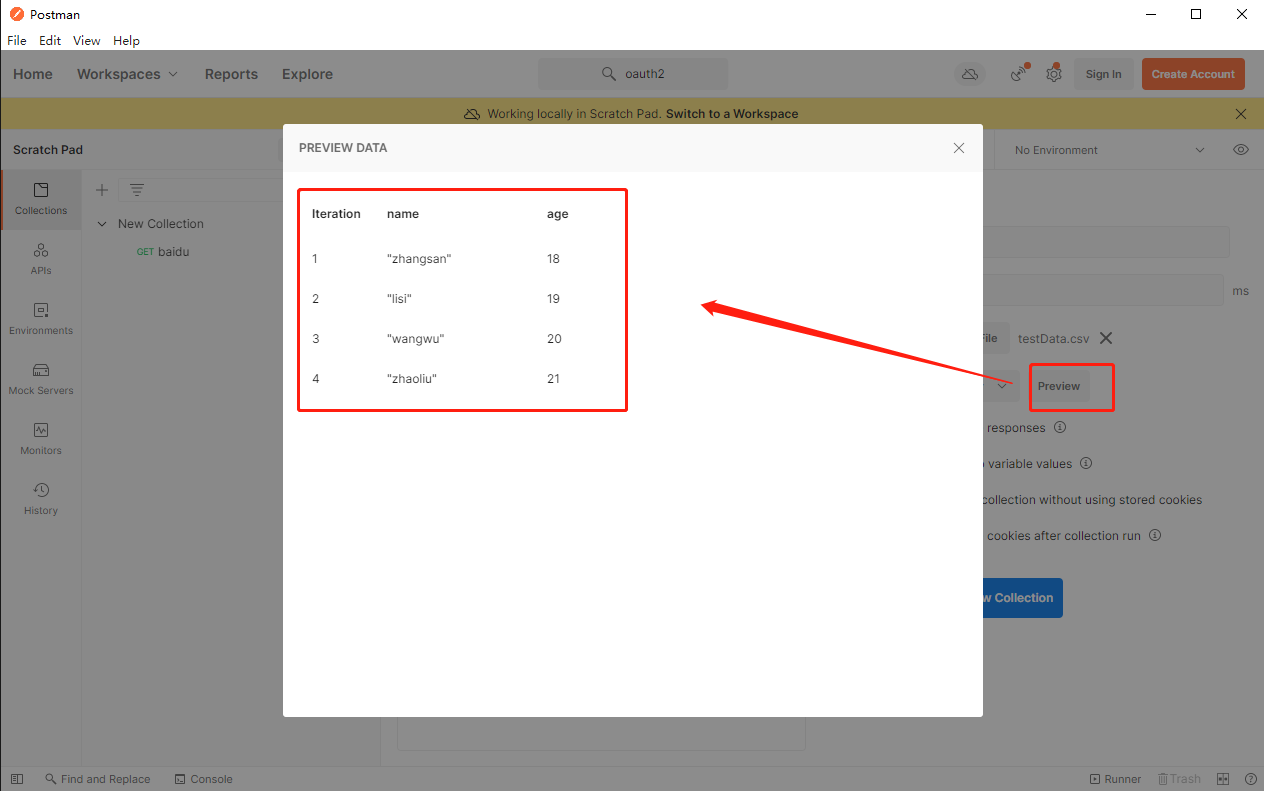Close the Preview Data dialog
The image size is (1264, 791).
(x=959, y=148)
